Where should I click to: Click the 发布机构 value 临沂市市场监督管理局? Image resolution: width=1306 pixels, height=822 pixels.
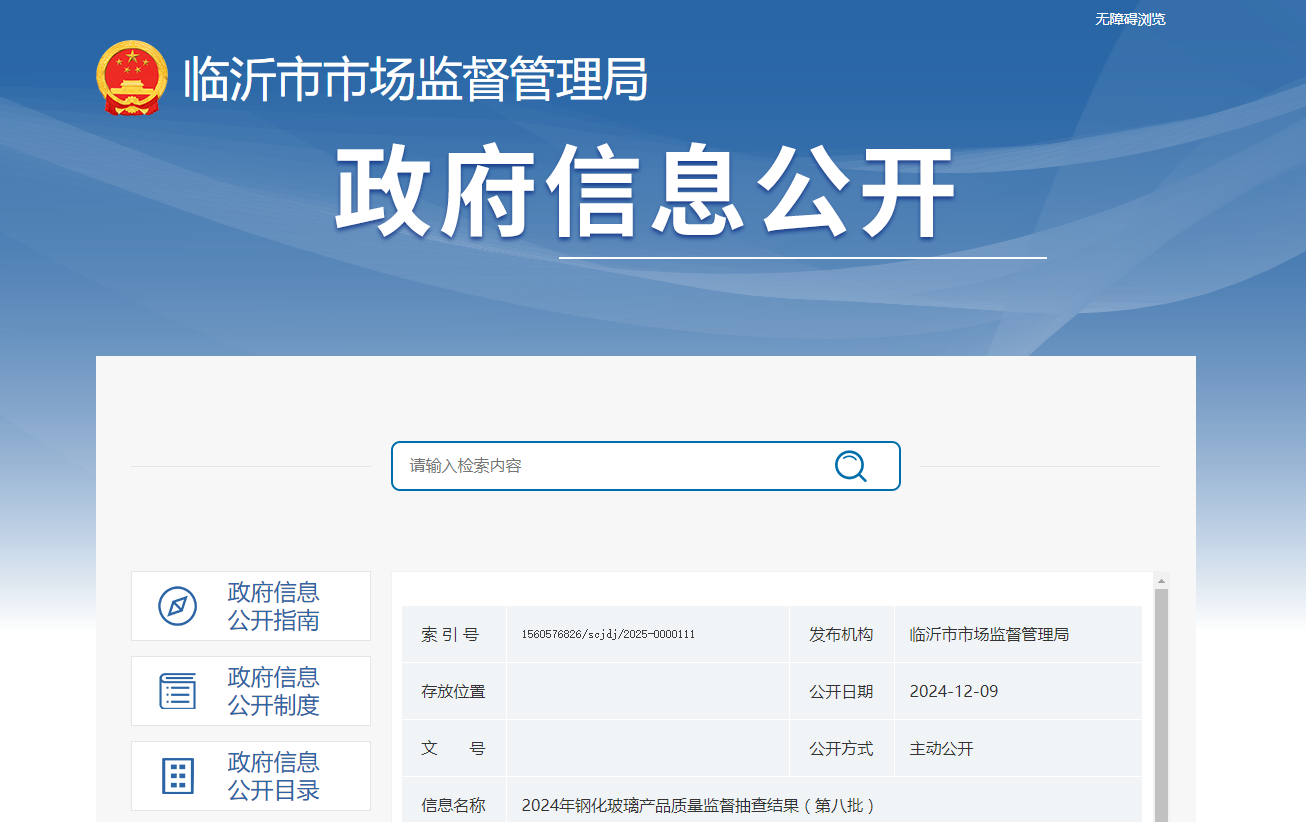[x=989, y=635]
